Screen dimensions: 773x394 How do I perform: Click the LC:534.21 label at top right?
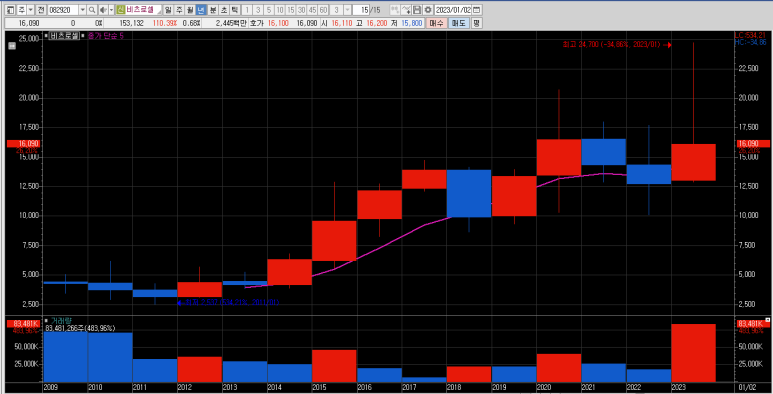pyautogui.click(x=750, y=36)
